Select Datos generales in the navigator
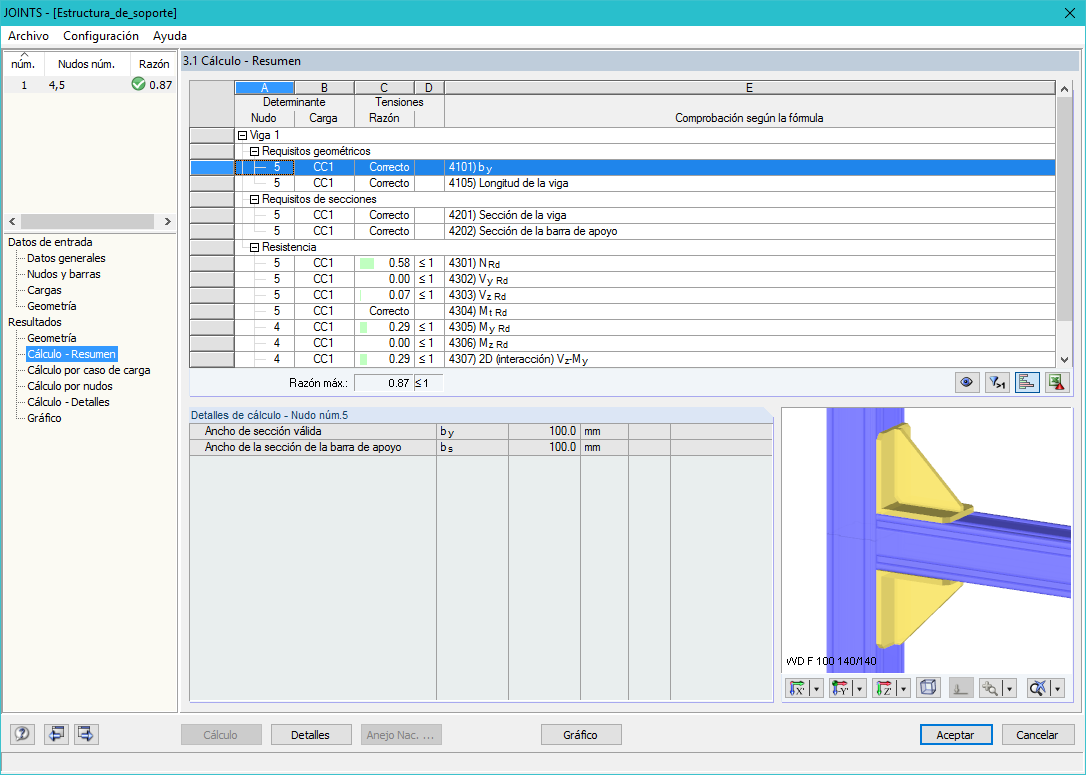This screenshot has width=1086, height=775. coord(66,258)
